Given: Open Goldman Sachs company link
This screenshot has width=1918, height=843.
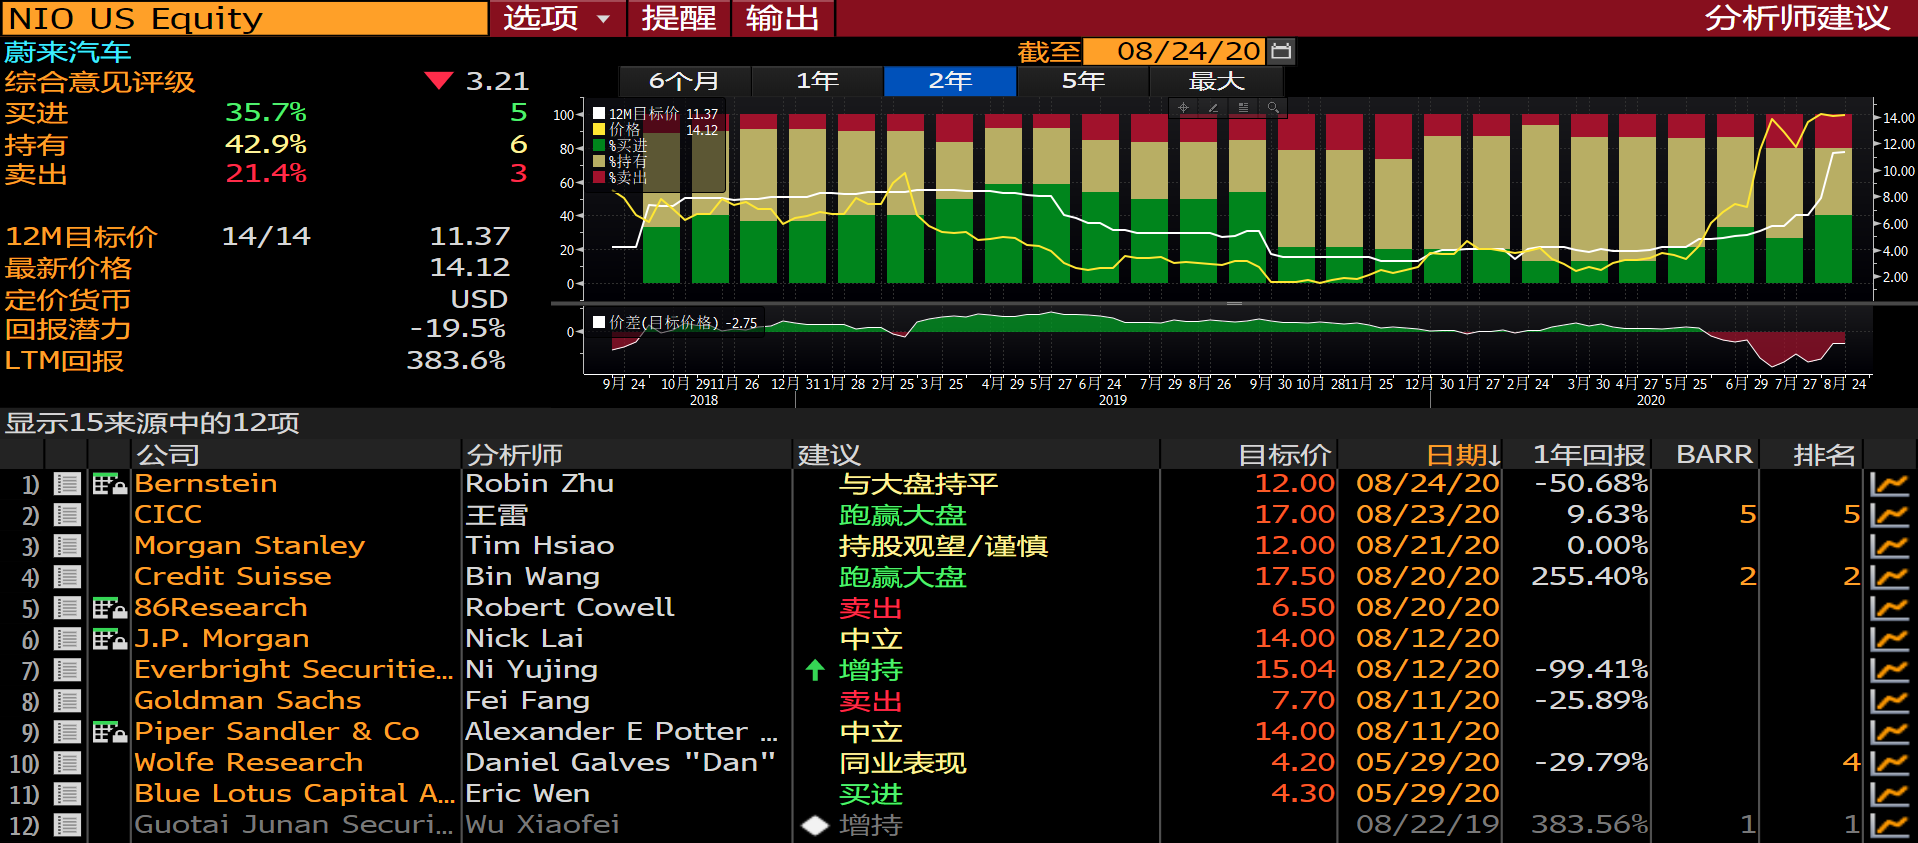Looking at the screenshot, I should point(248,701).
